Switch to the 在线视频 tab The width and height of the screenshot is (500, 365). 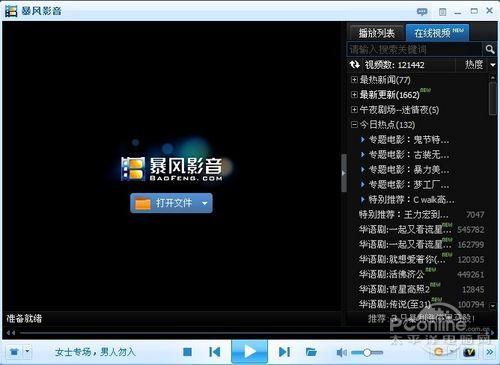[438, 33]
